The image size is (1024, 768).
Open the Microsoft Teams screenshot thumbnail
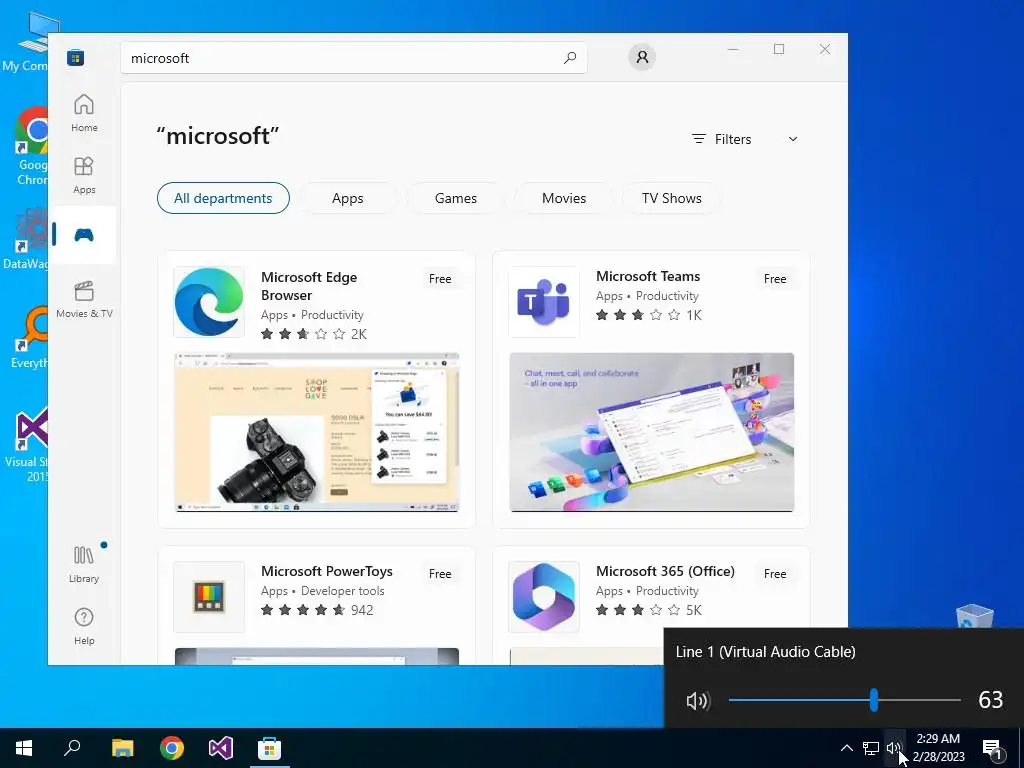point(652,432)
